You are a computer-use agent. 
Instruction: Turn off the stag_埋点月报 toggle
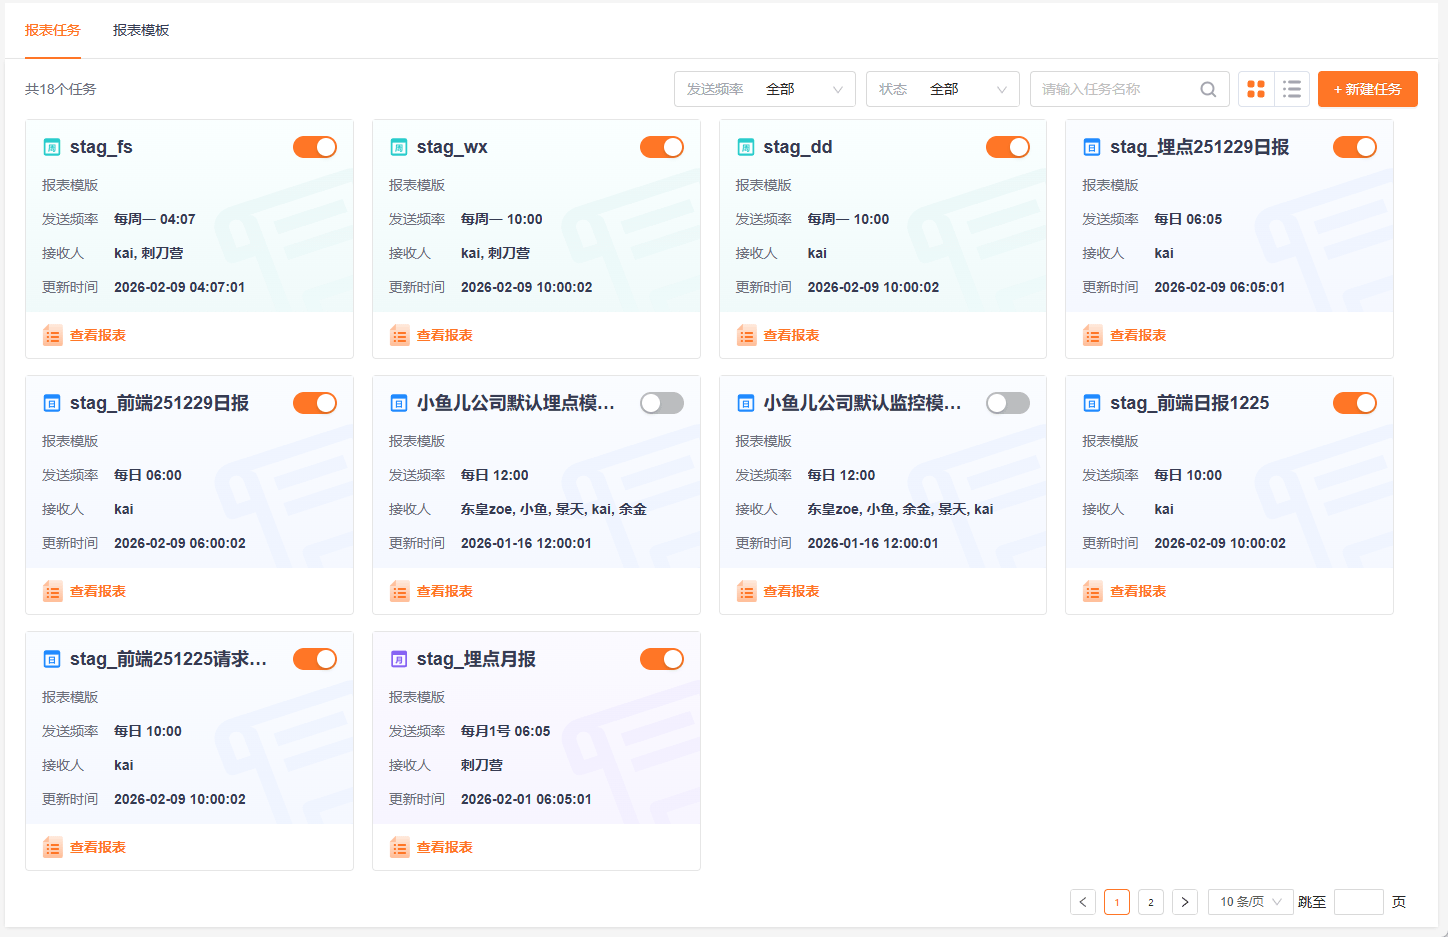click(662, 659)
